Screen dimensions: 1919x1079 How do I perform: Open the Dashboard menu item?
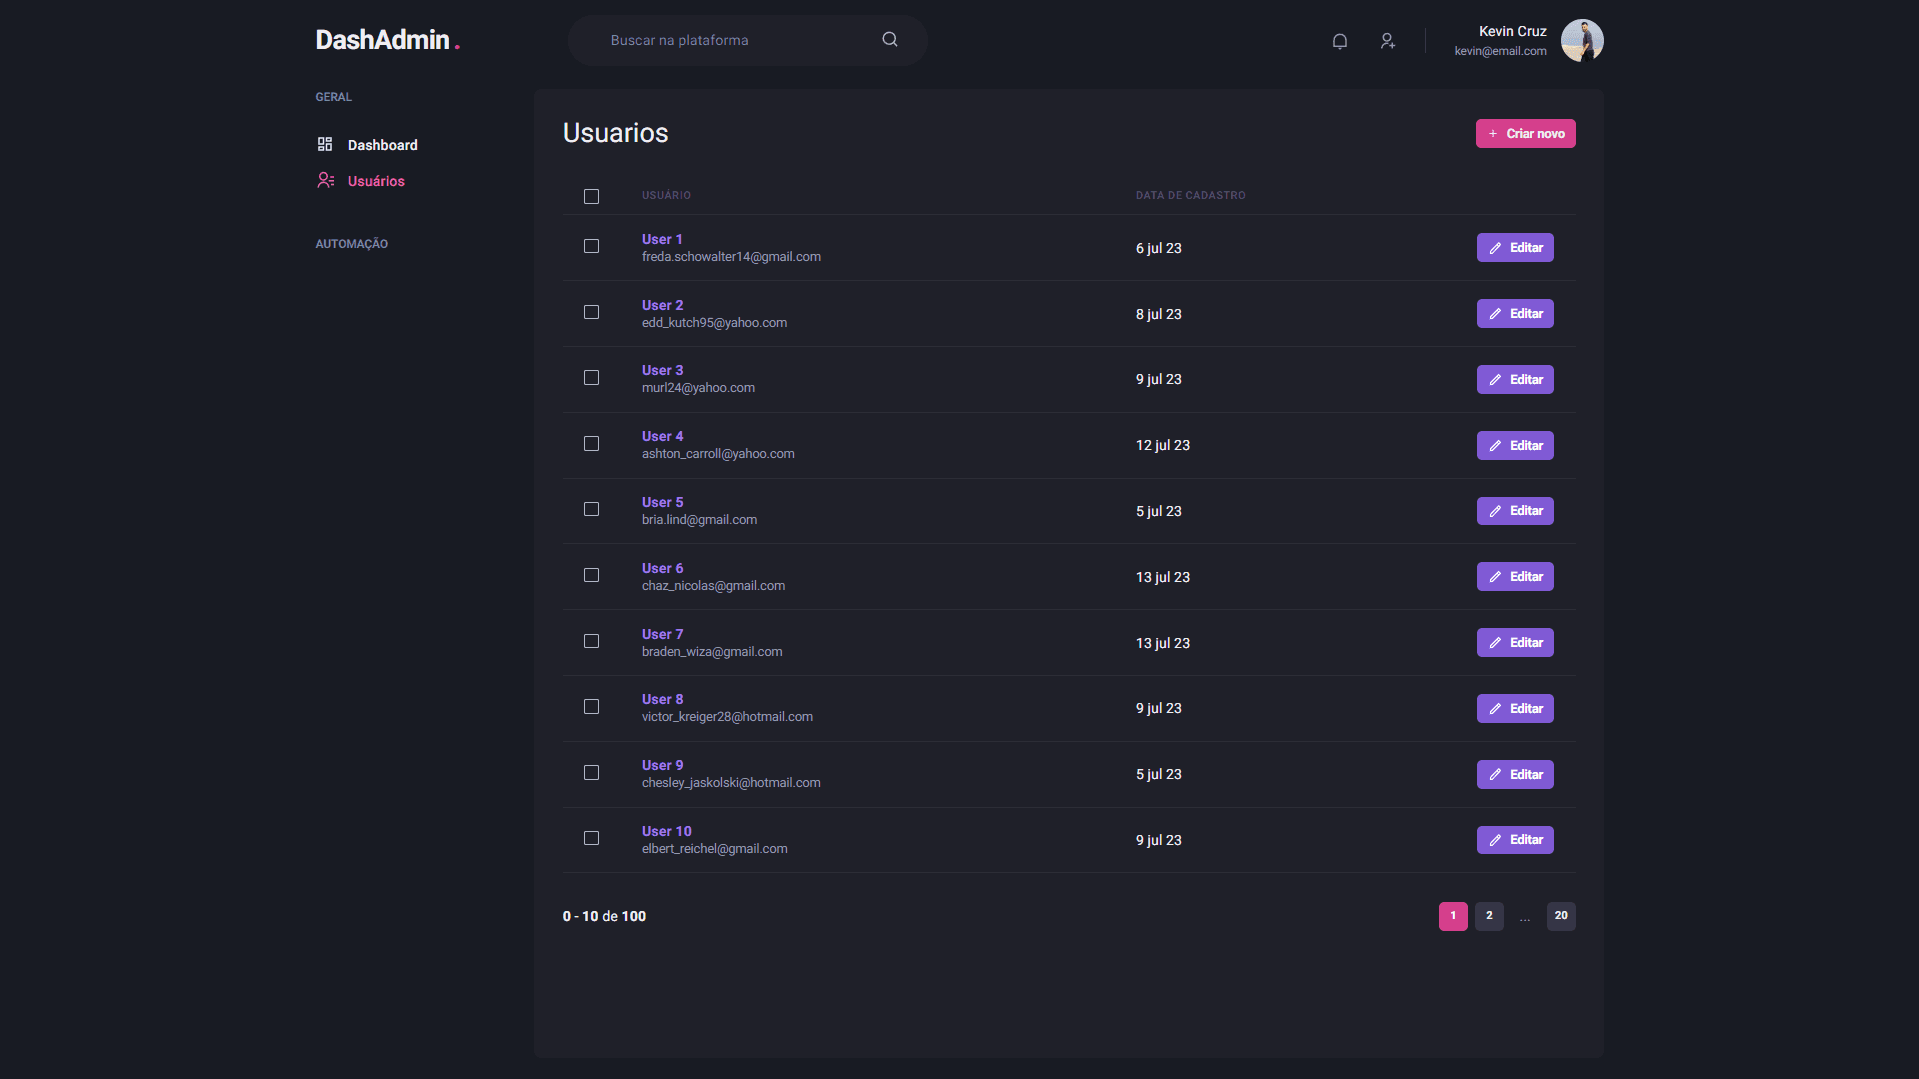[x=382, y=145]
